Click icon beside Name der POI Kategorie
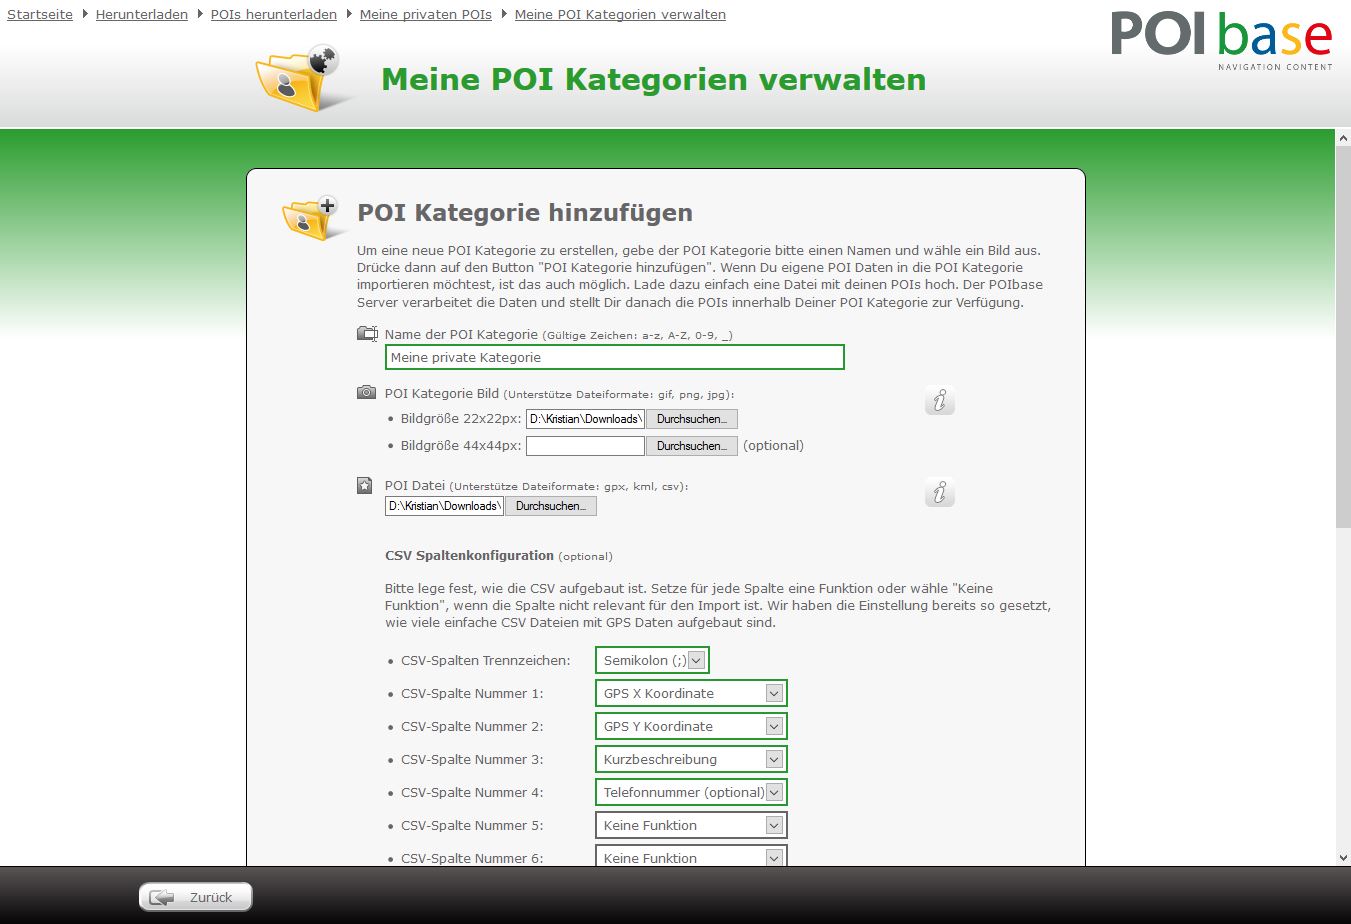This screenshot has width=1351, height=924. click(367, 334)
